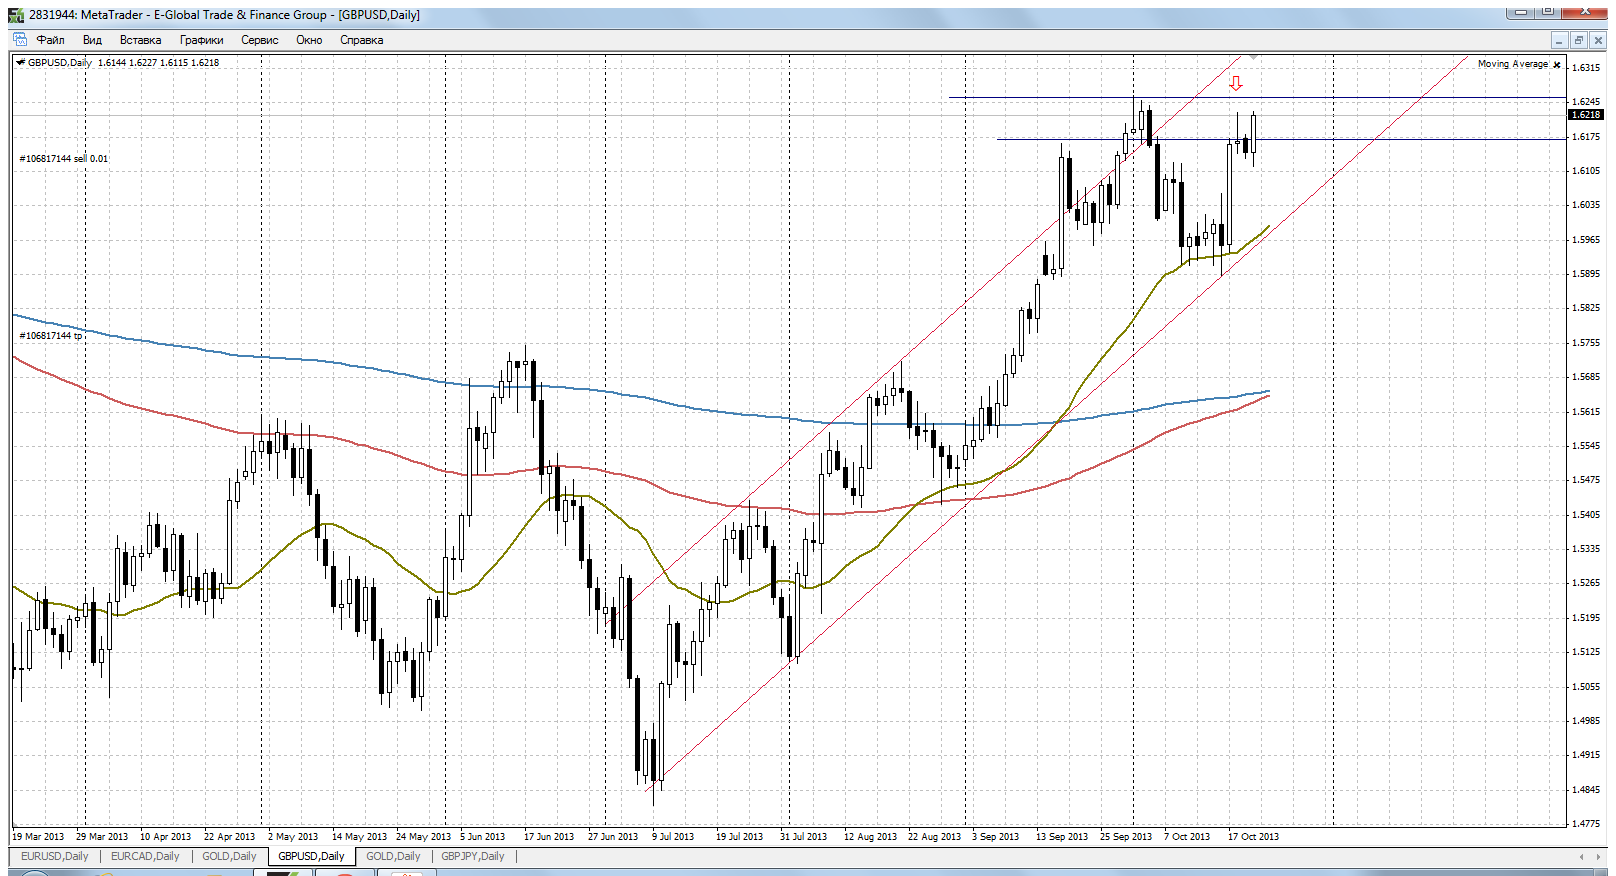Switch to the EURCAD,Daily chart tab

145,857
